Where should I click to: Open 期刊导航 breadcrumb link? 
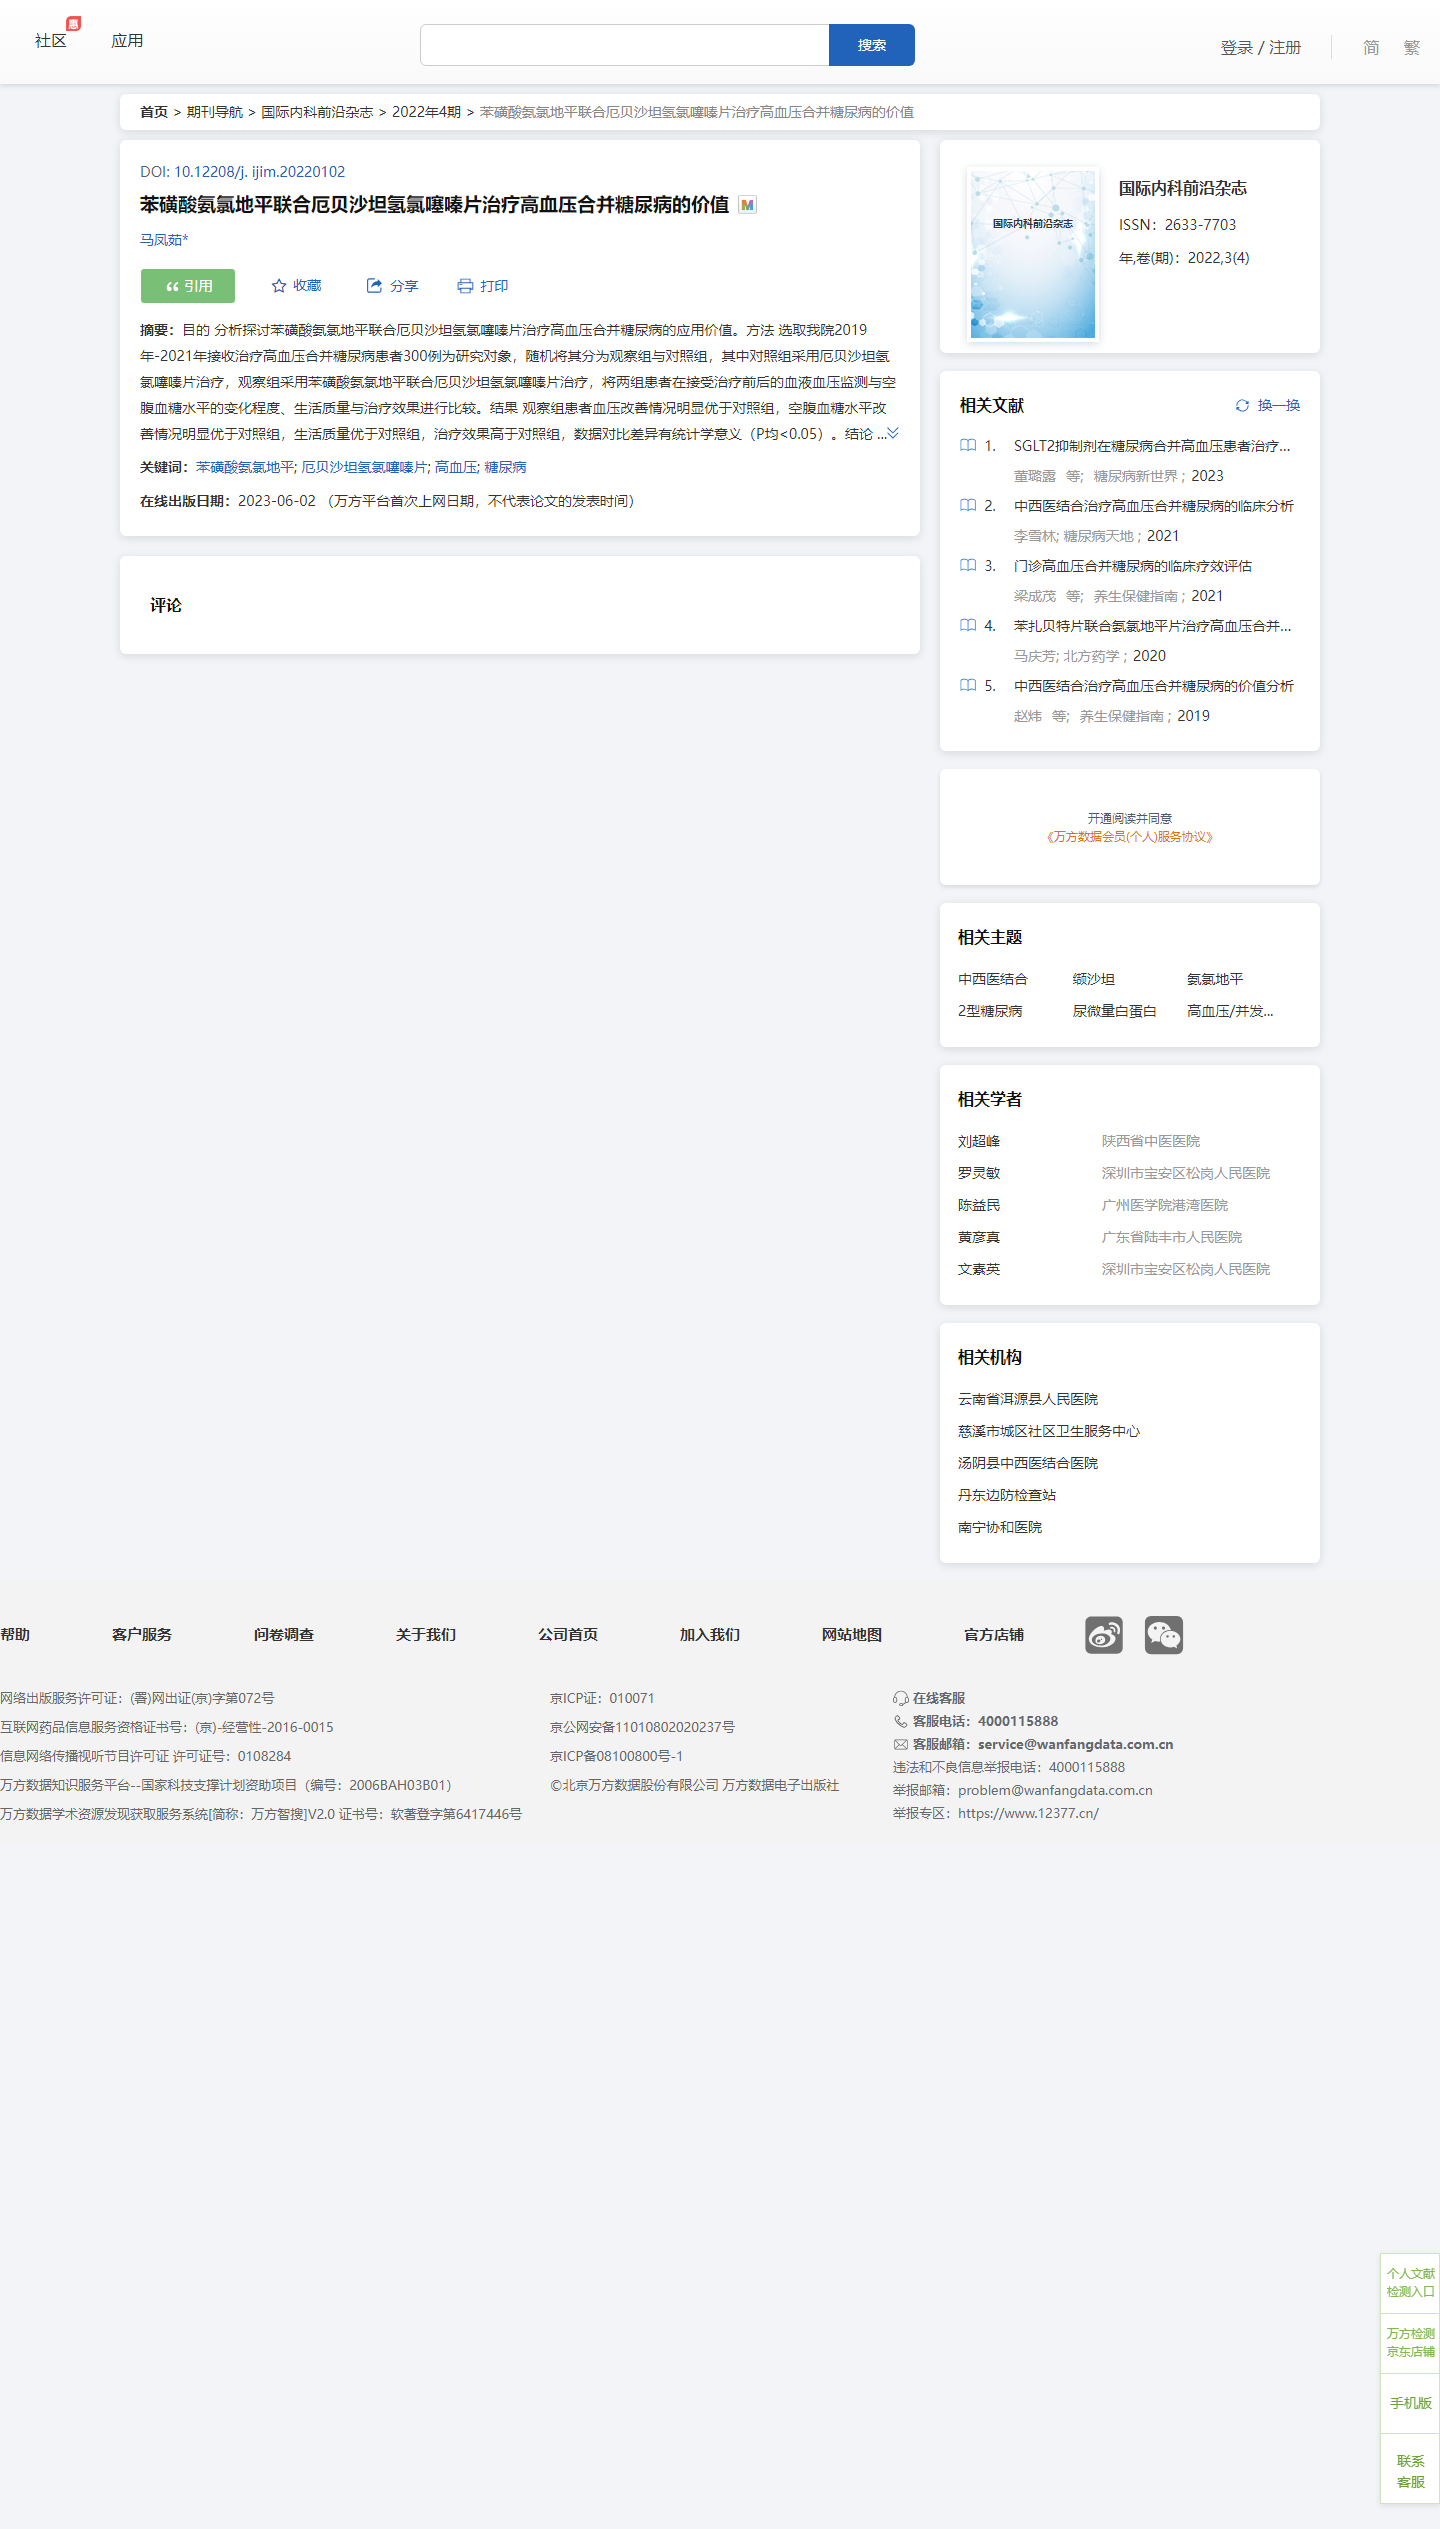215,112
